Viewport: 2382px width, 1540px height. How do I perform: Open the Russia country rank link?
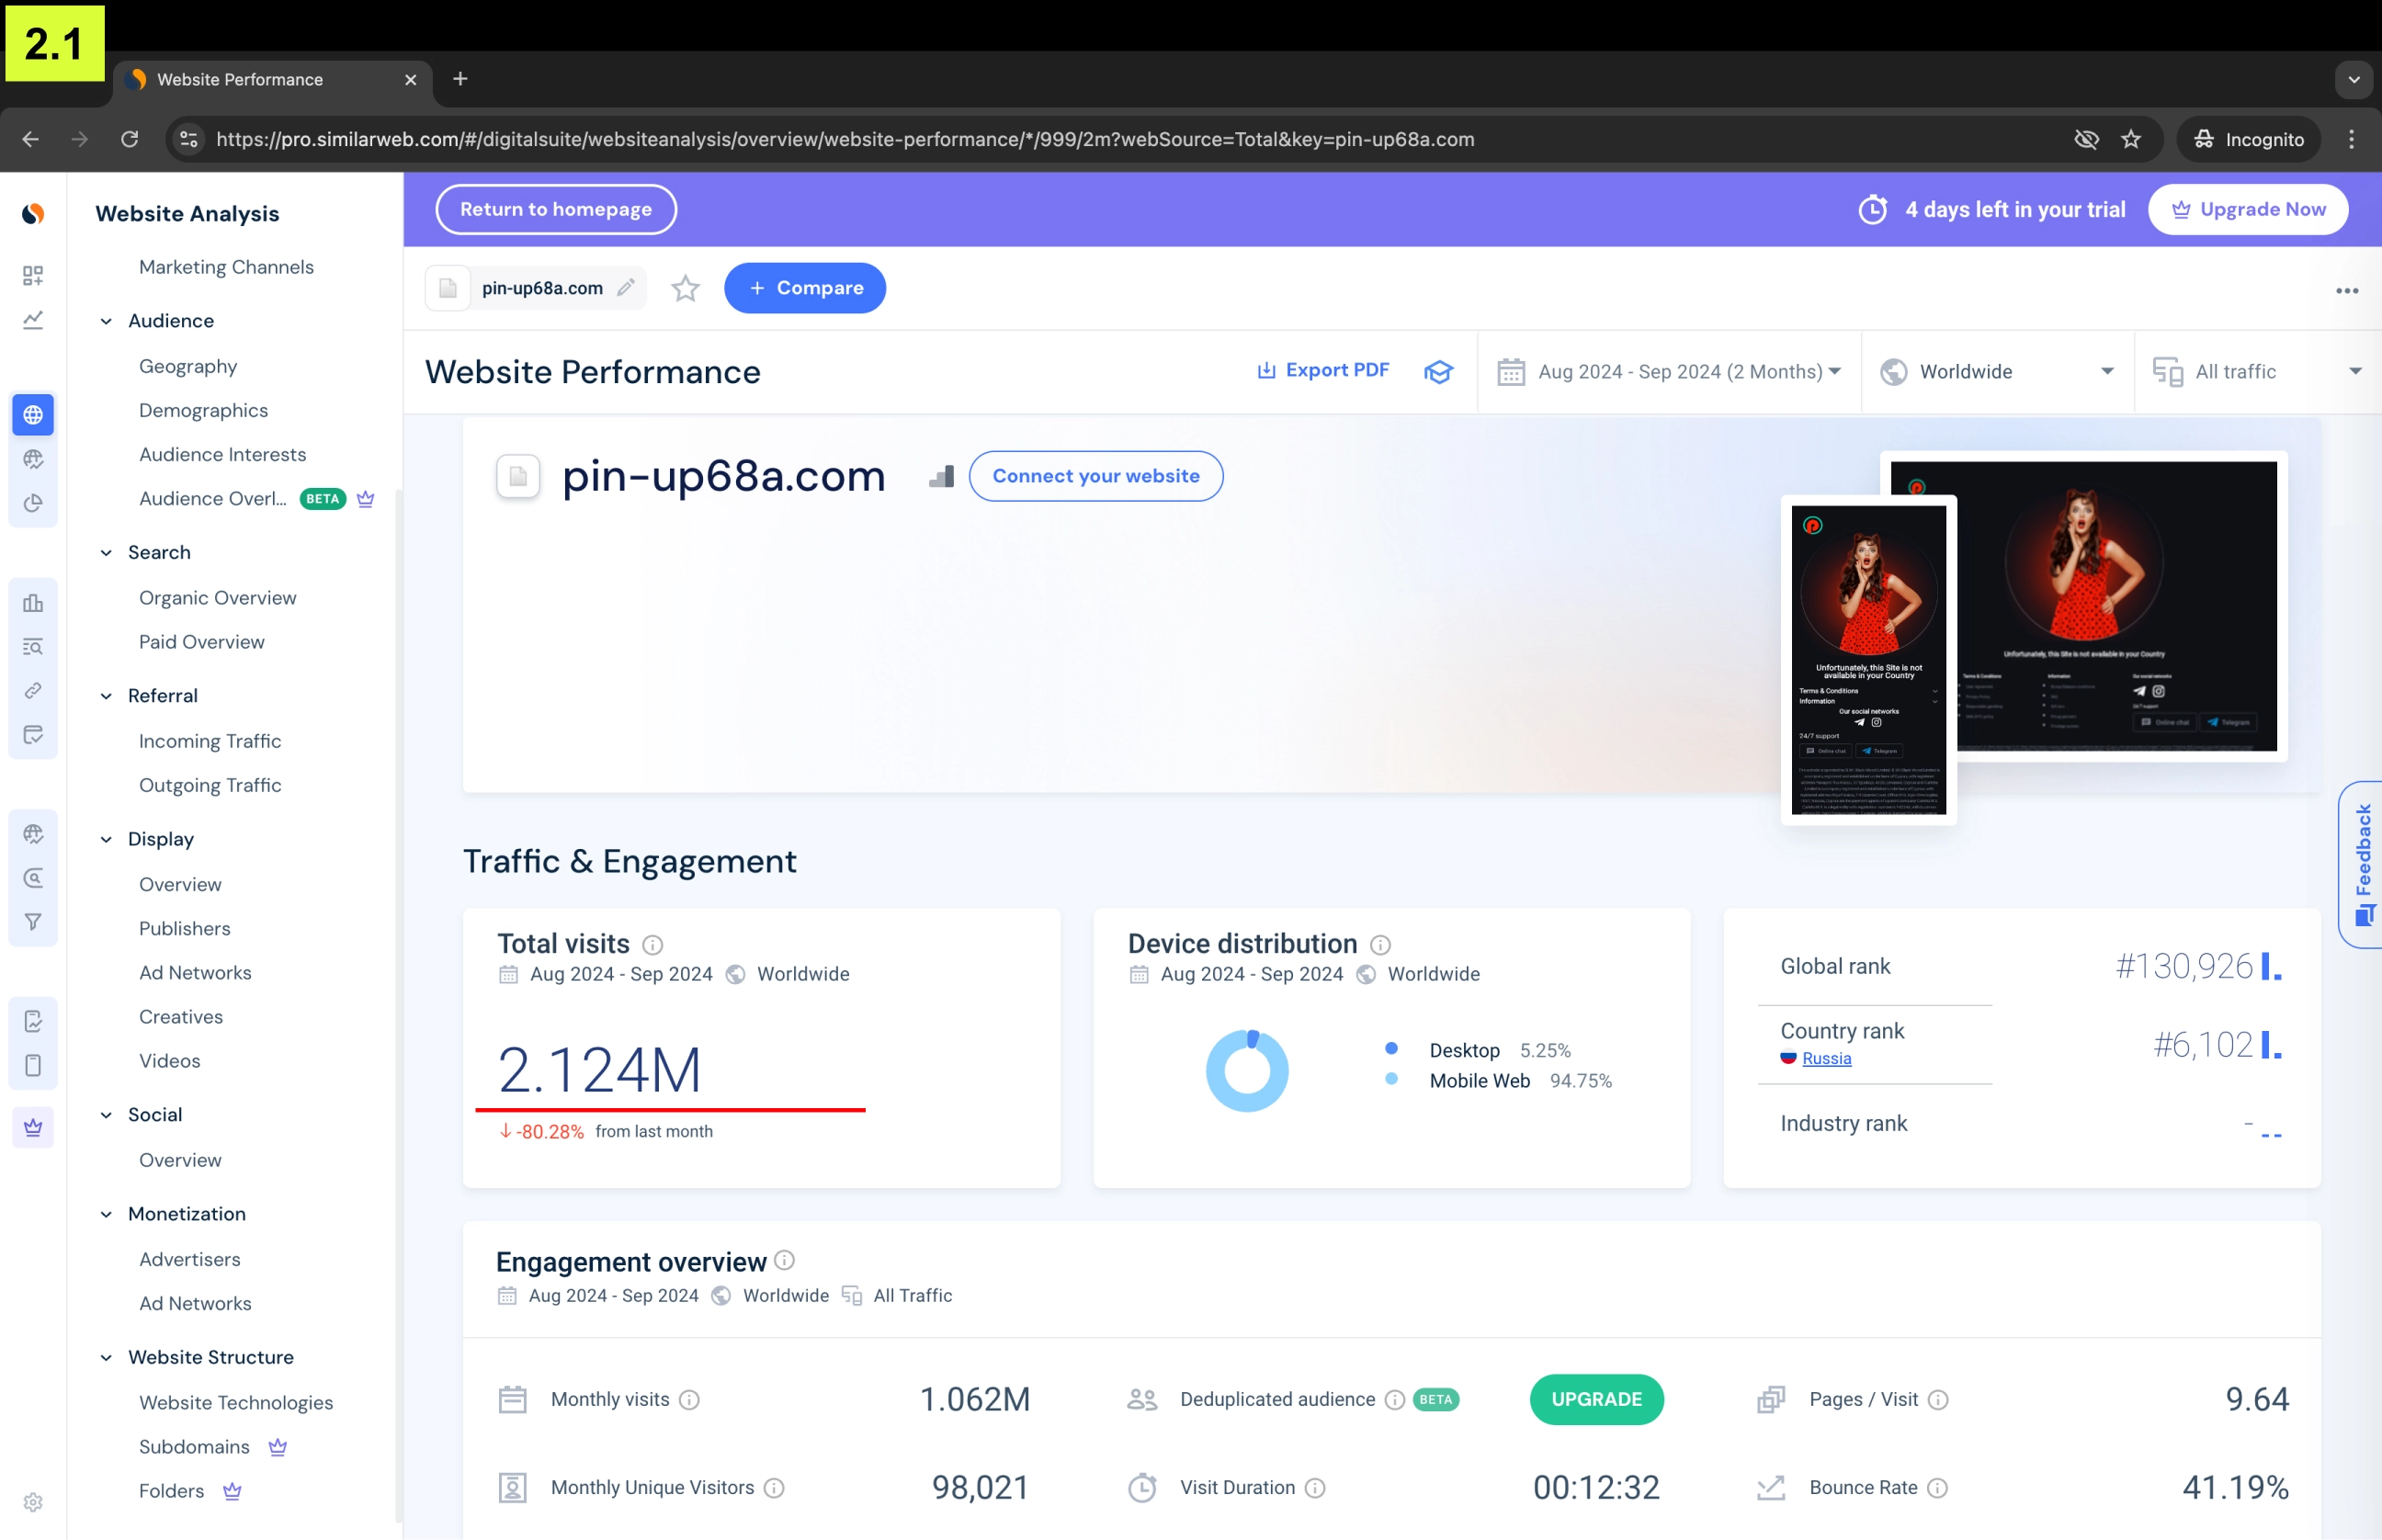pos(1824,1059)
